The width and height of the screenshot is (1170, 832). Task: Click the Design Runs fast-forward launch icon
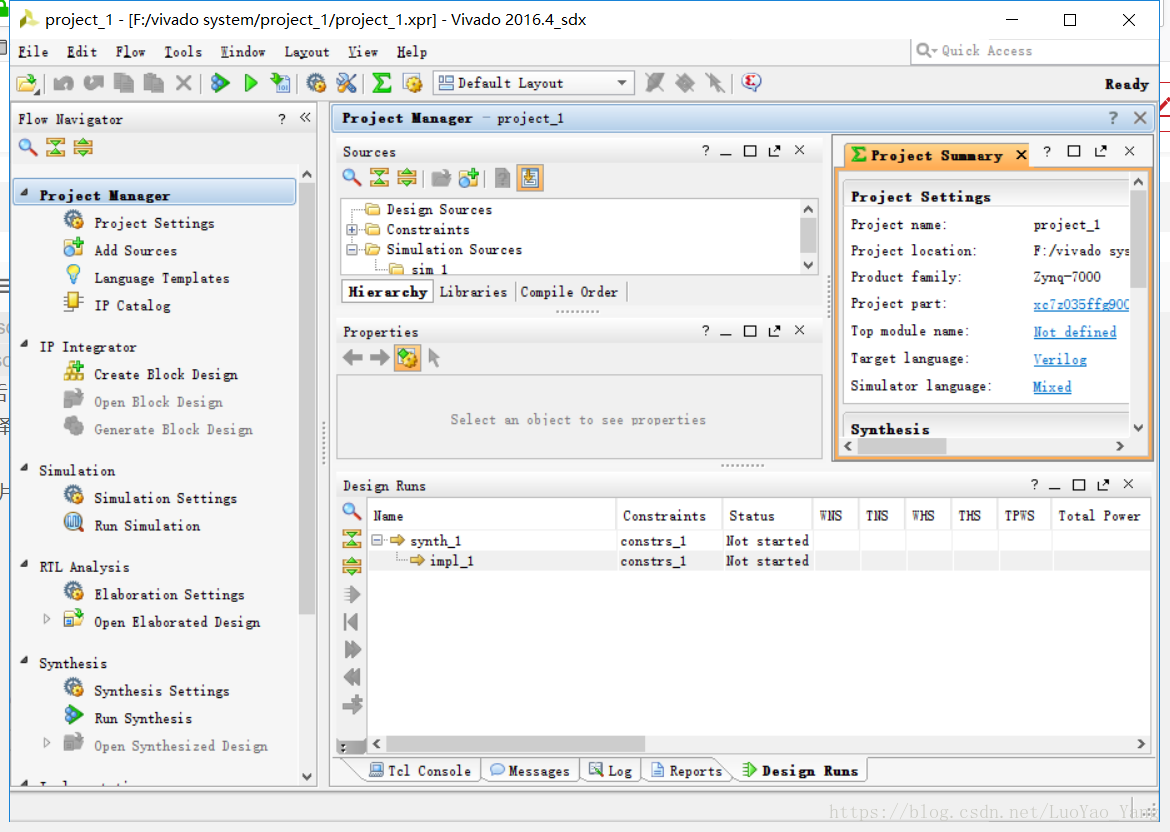click(351, 649)
